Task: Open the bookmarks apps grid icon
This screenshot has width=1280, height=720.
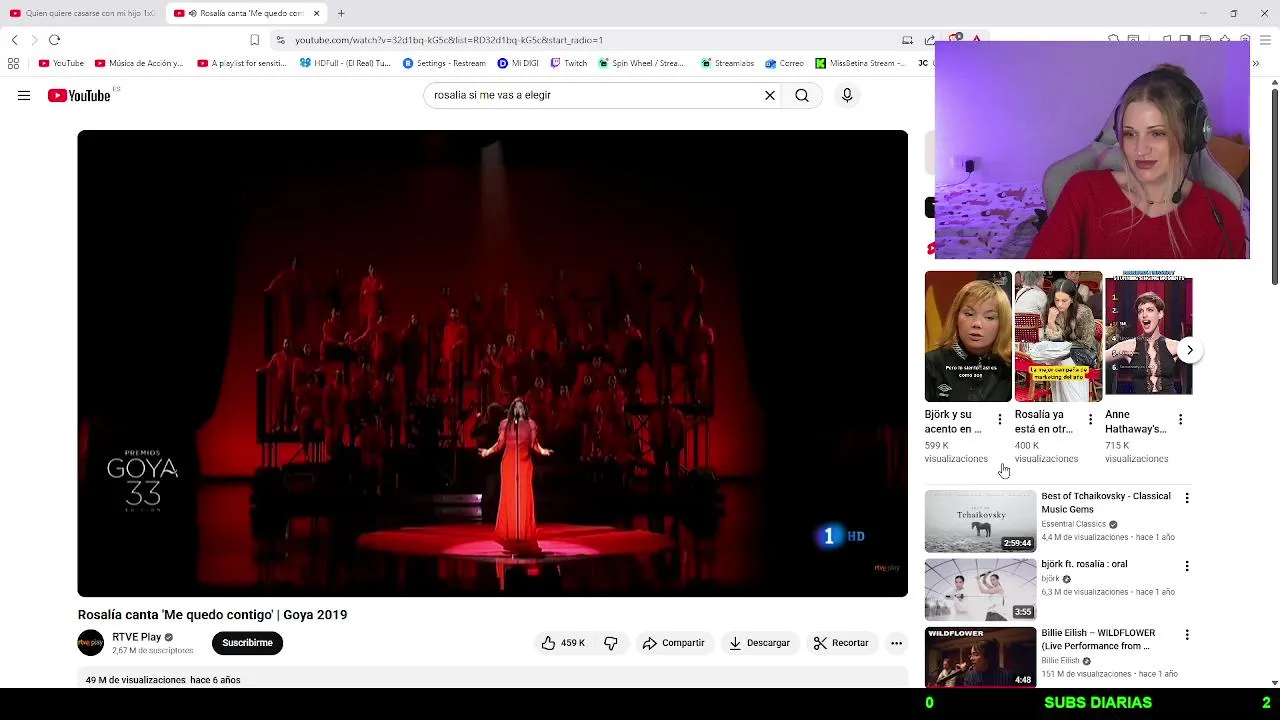Action: point(13,63)
